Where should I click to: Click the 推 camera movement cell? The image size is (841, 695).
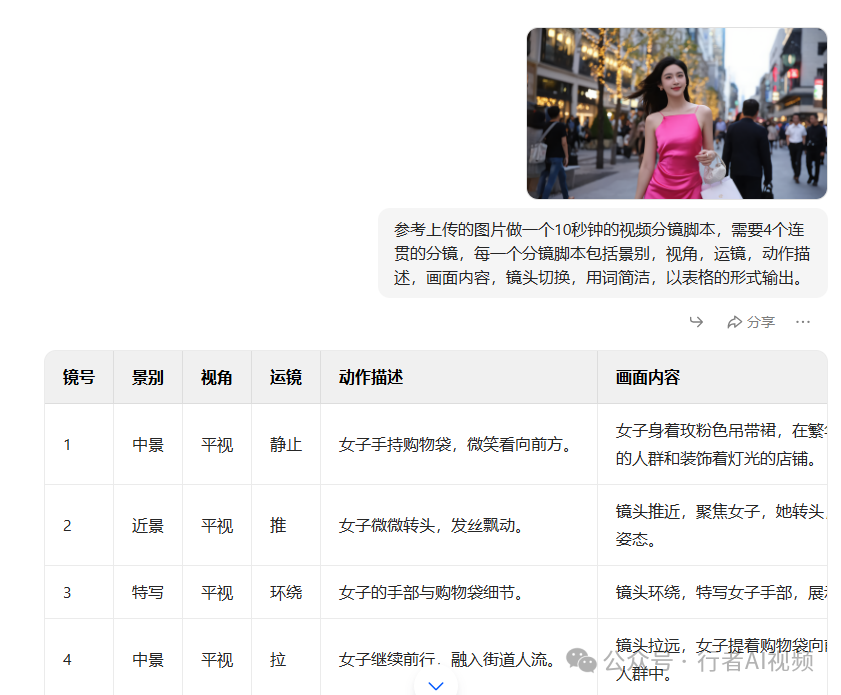(x=286, y=526)
